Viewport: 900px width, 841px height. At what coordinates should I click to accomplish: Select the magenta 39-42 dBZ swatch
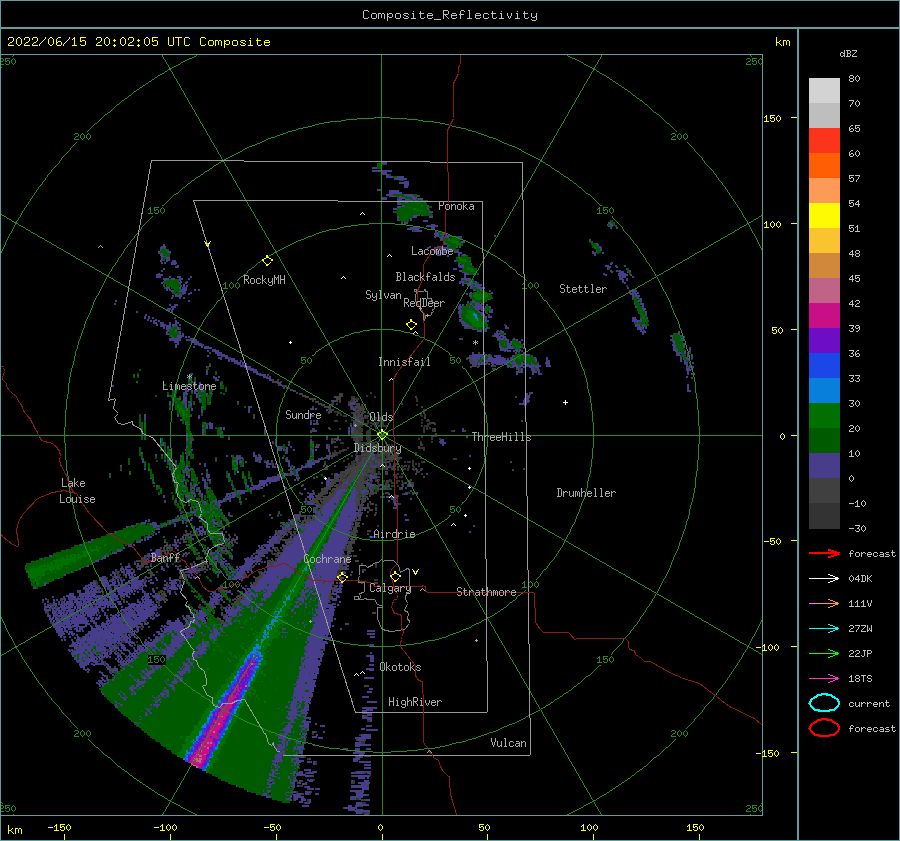point(824,315)
